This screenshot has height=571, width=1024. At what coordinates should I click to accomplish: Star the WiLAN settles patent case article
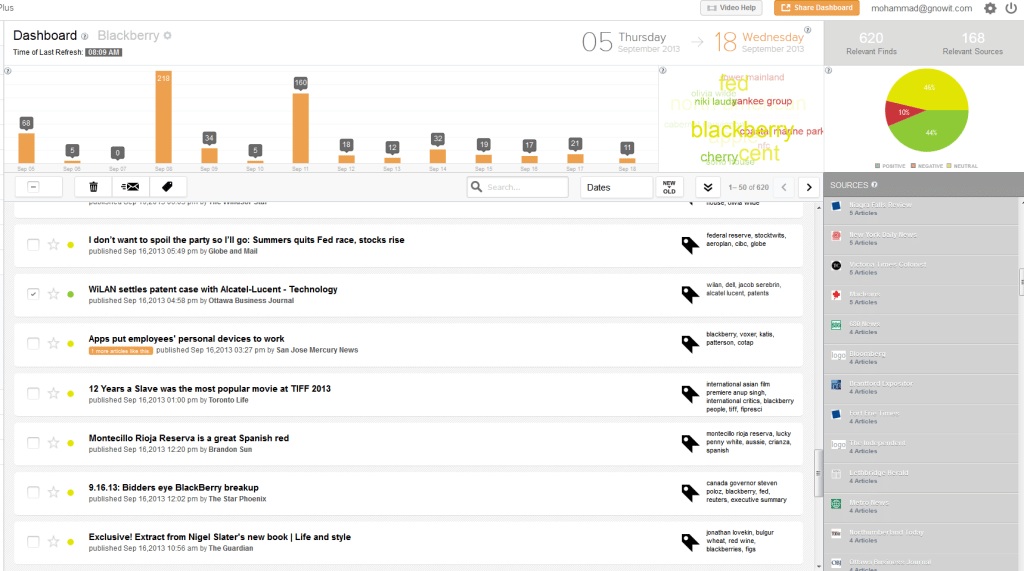click(54, 294)
